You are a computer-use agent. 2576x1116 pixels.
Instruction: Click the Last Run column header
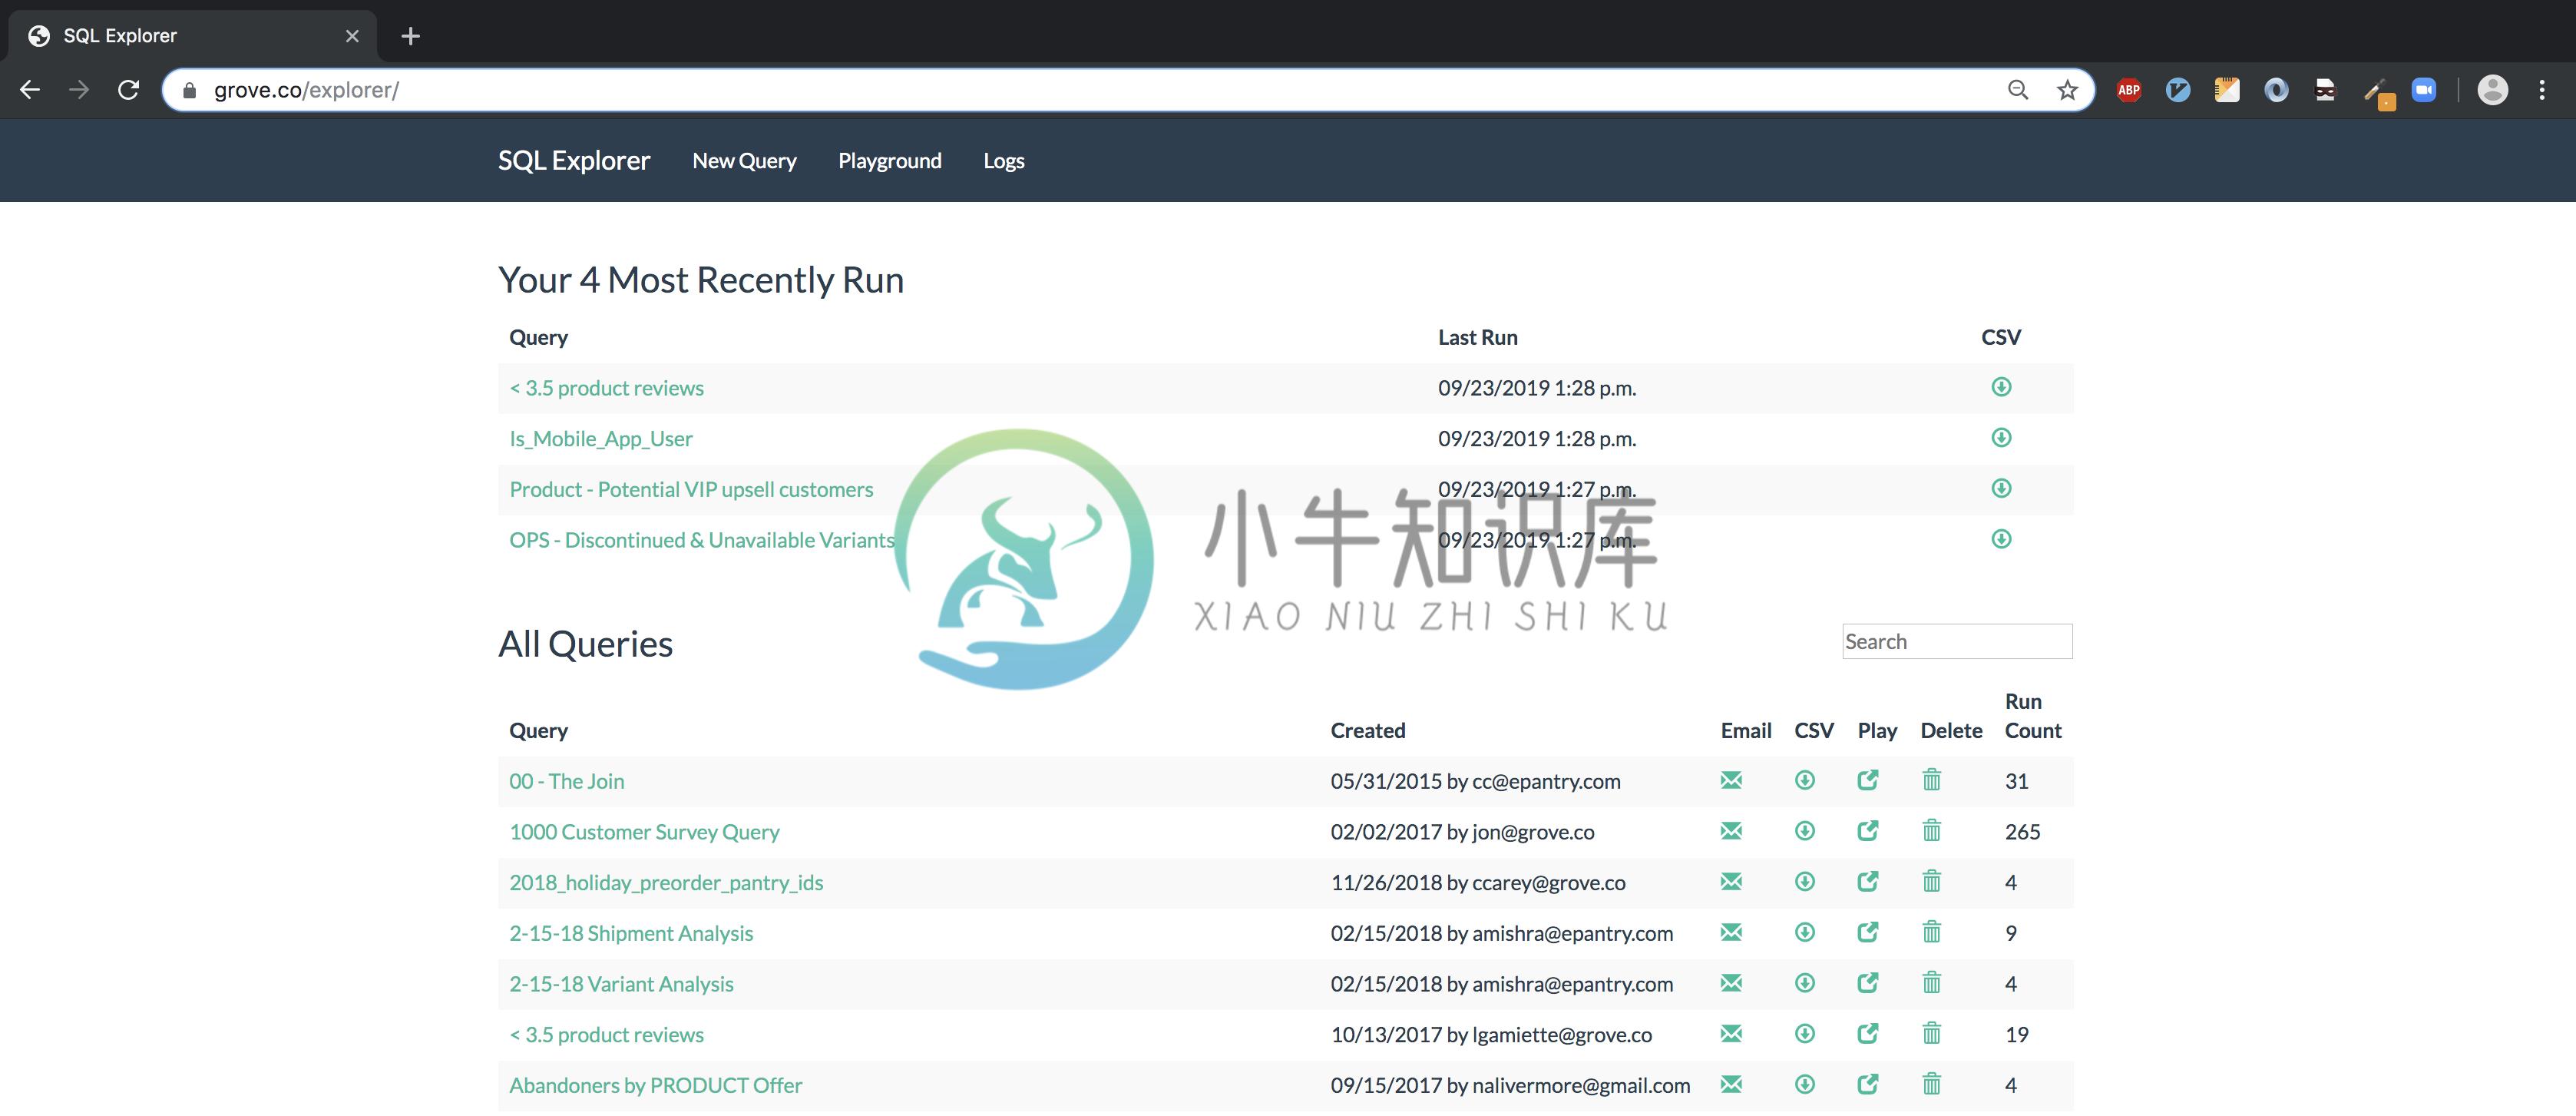tap(1477, 338)
